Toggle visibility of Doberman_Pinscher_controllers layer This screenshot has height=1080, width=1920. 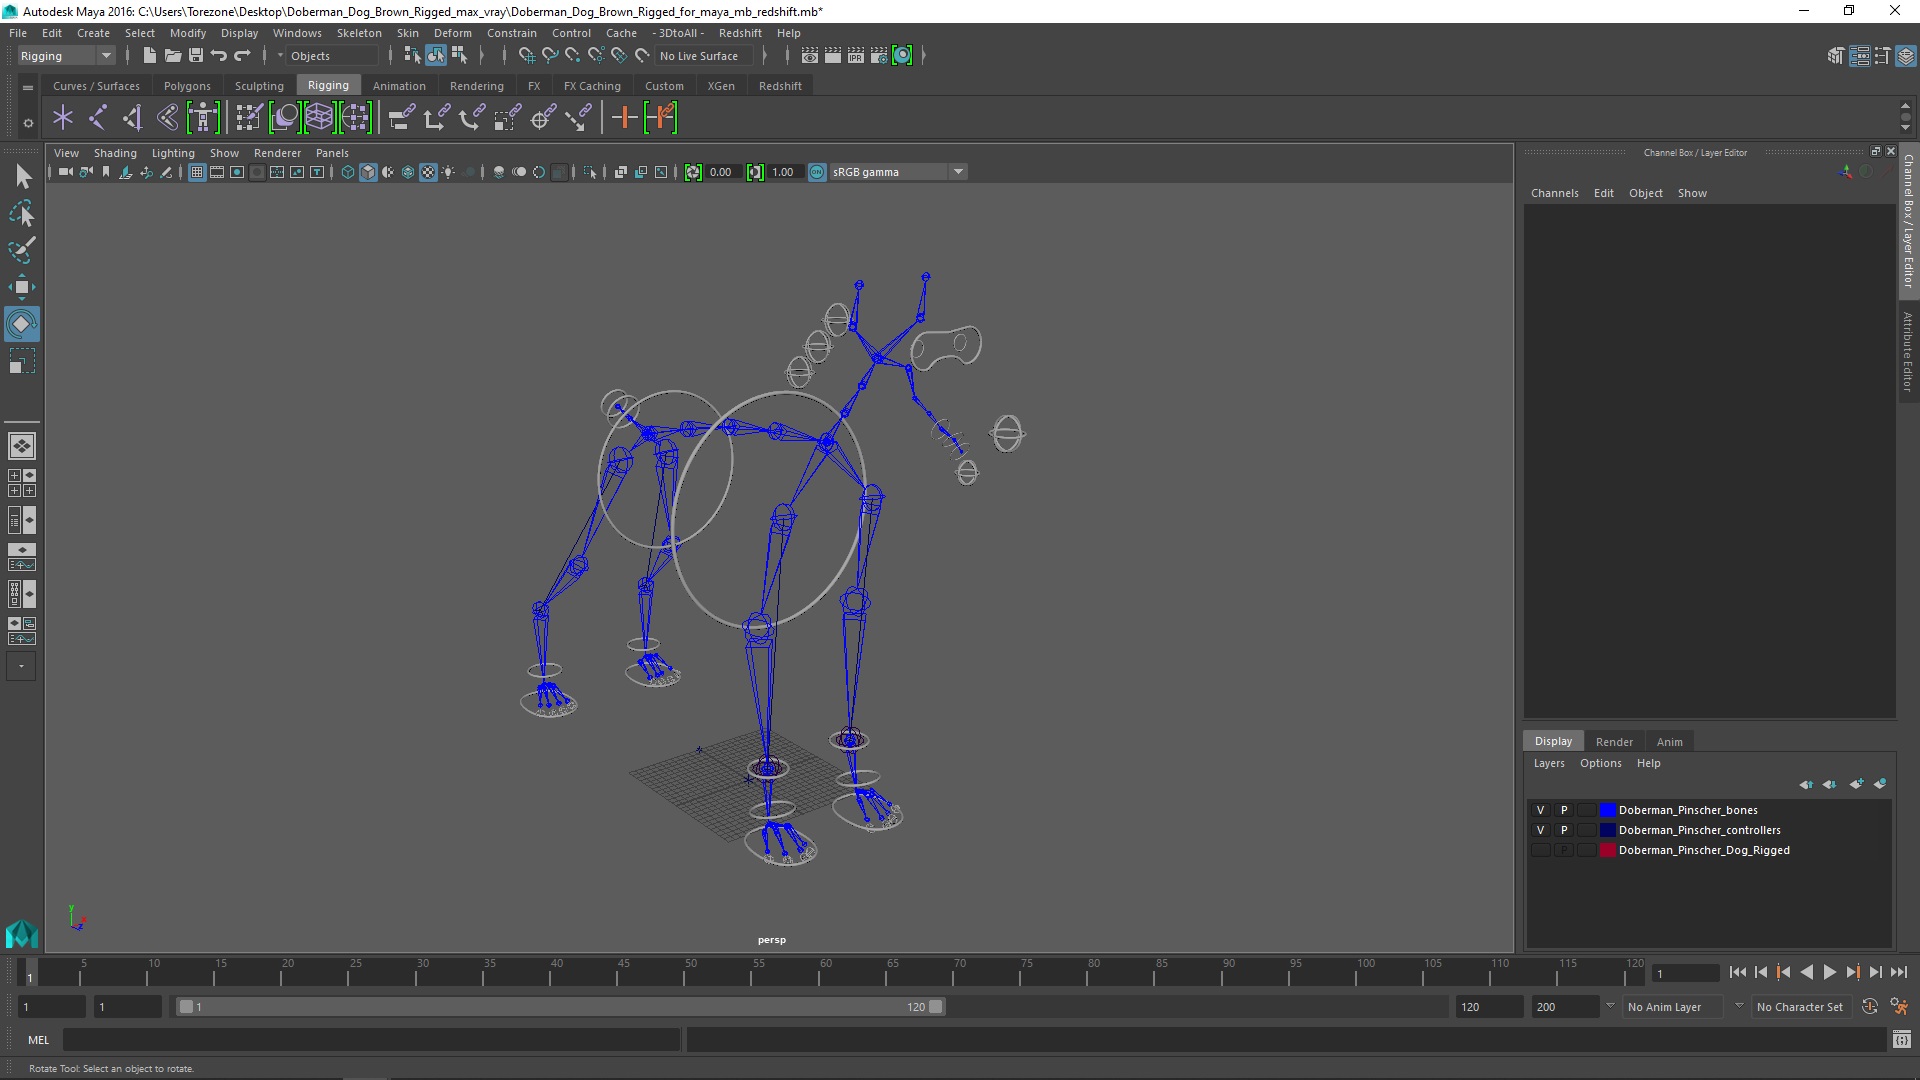[1540, 830]
